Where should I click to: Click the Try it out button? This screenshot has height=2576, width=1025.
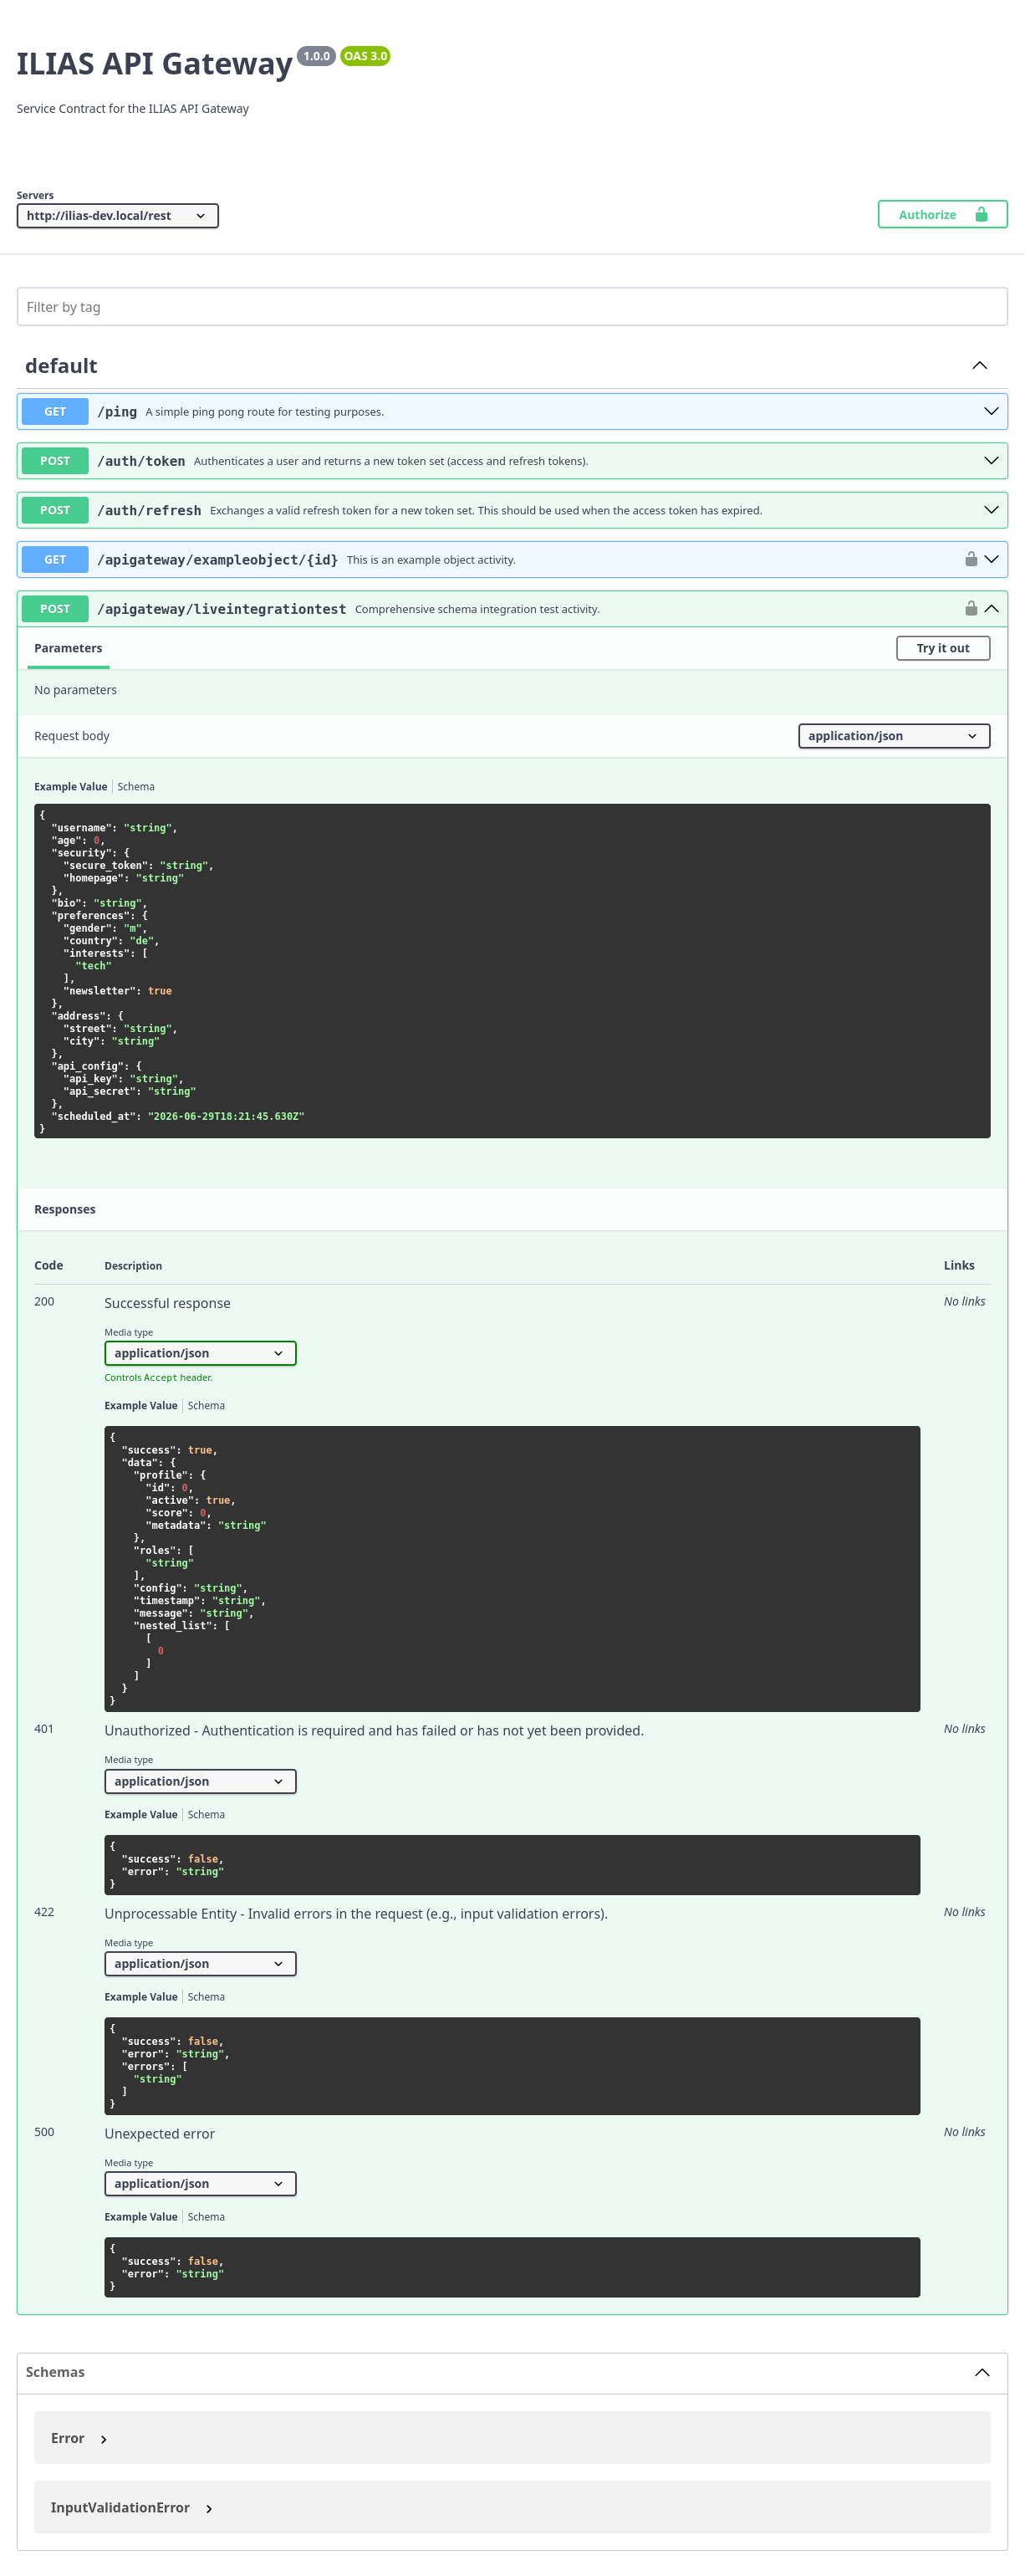click(x=942, y=648)
